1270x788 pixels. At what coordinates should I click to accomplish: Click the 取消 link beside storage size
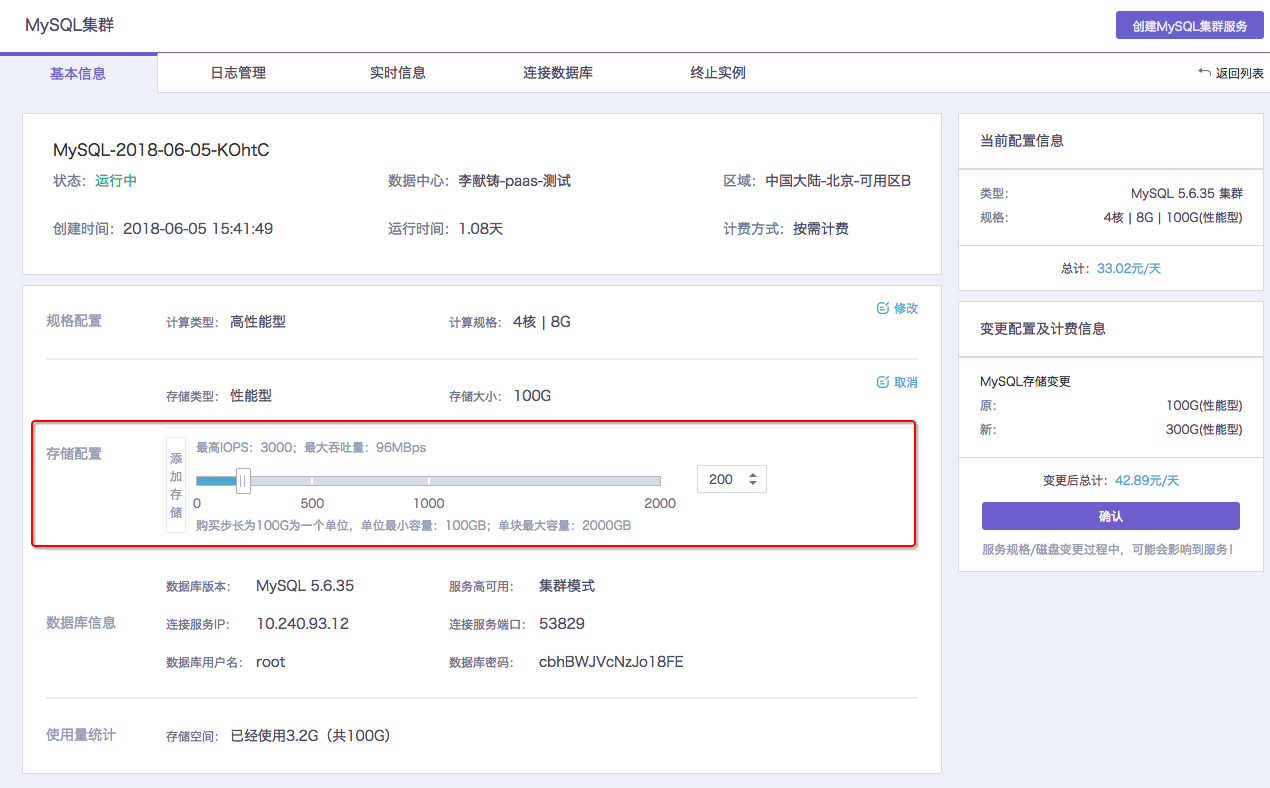point(897,382)
